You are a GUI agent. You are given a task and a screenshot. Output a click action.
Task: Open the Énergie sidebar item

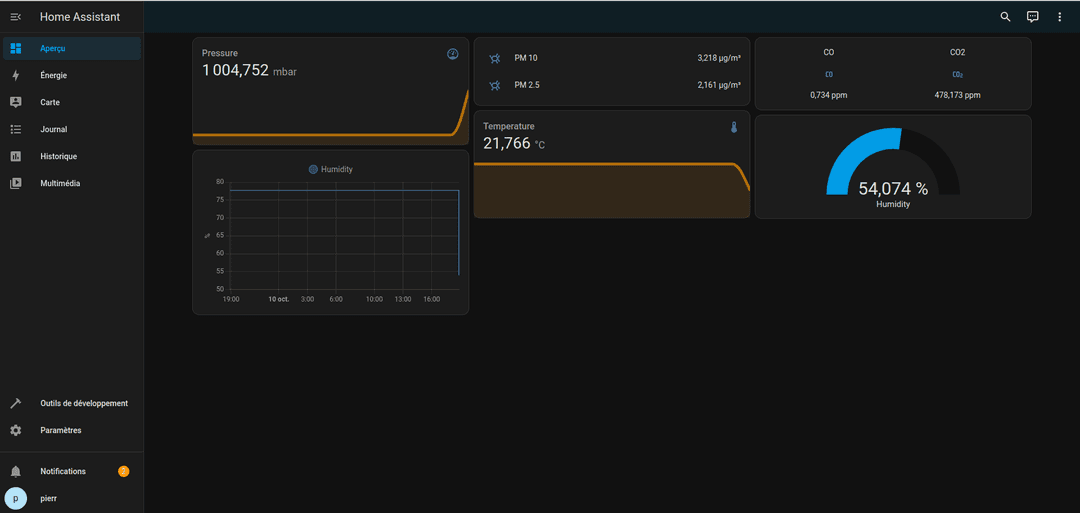point(54,75)
